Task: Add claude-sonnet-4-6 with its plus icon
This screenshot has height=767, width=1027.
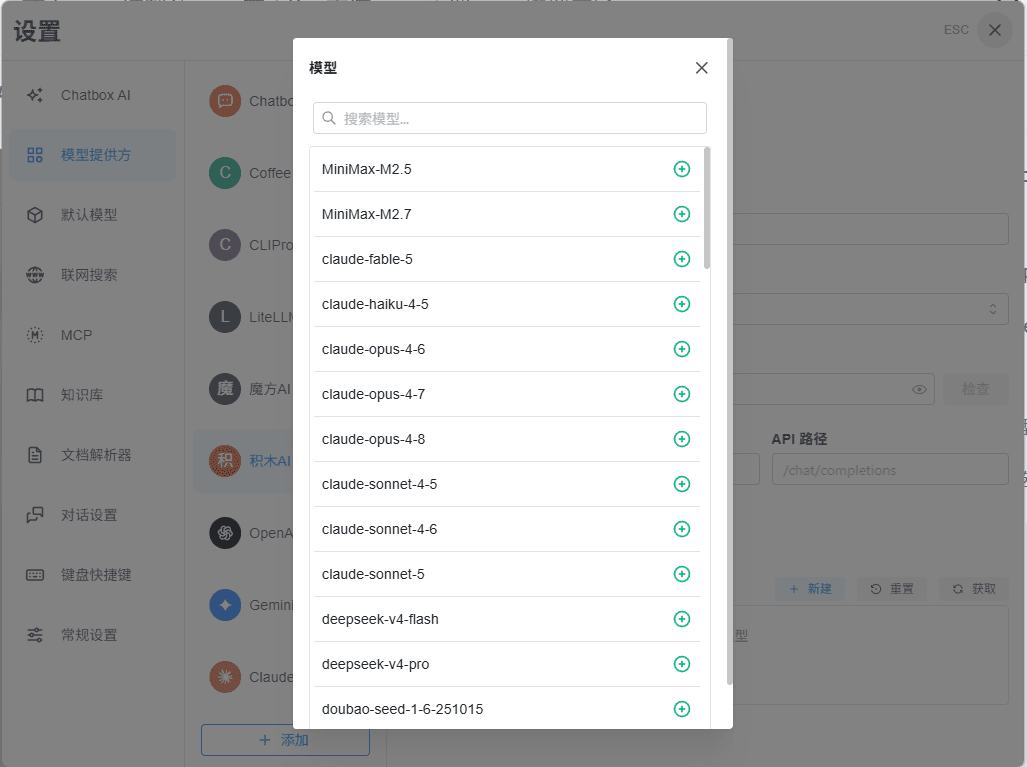Action: pos(682,529)
